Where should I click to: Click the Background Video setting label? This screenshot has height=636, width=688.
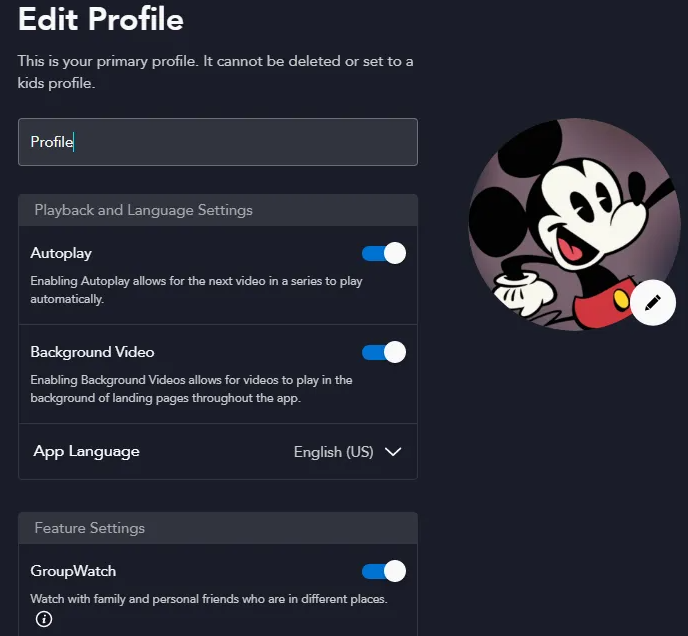[92, 352]
